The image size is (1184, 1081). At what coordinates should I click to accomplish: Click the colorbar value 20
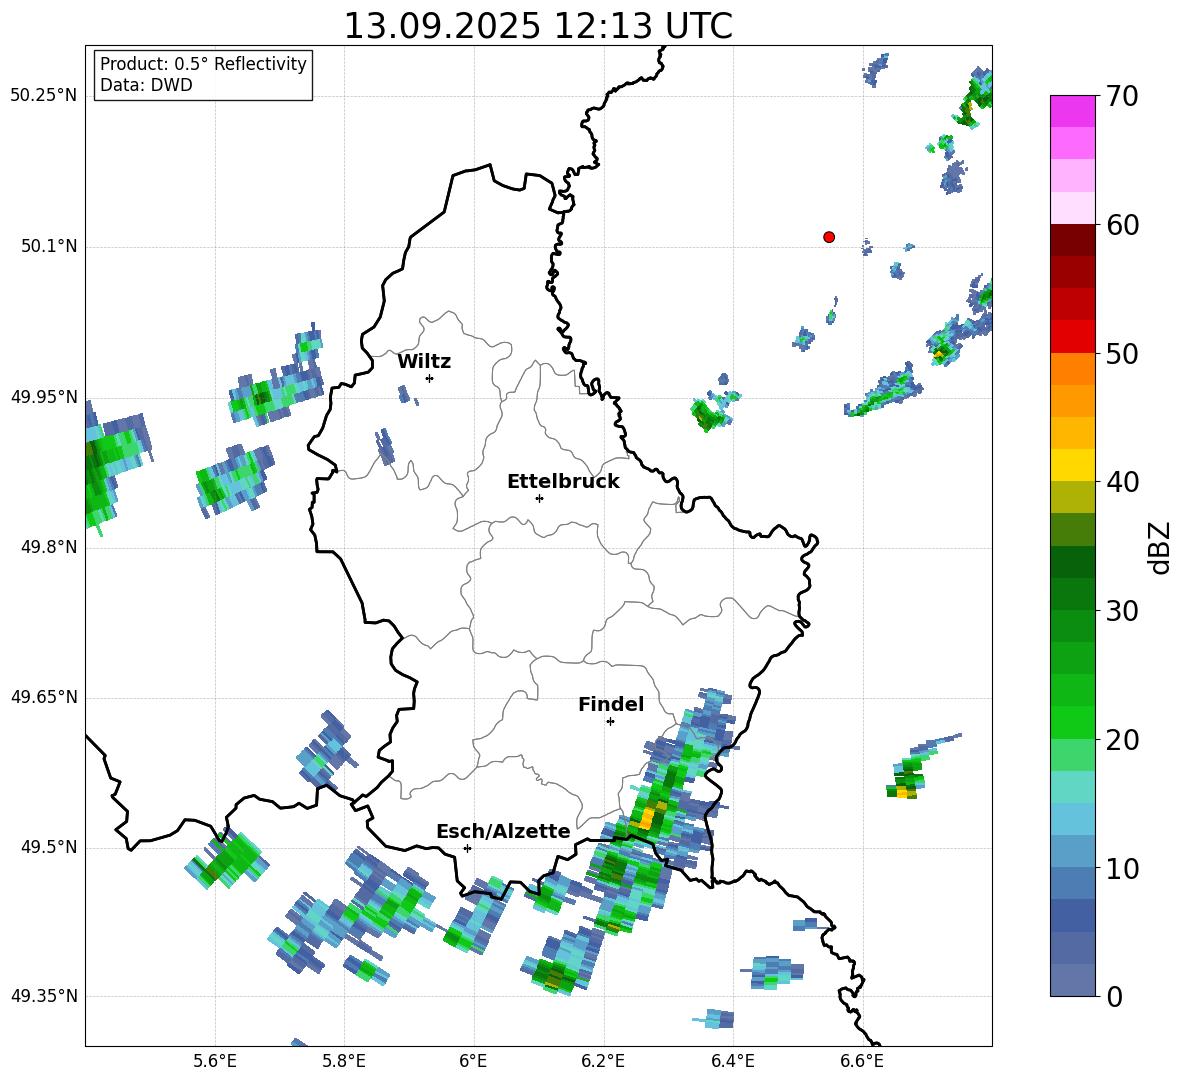click(1122, 740)
